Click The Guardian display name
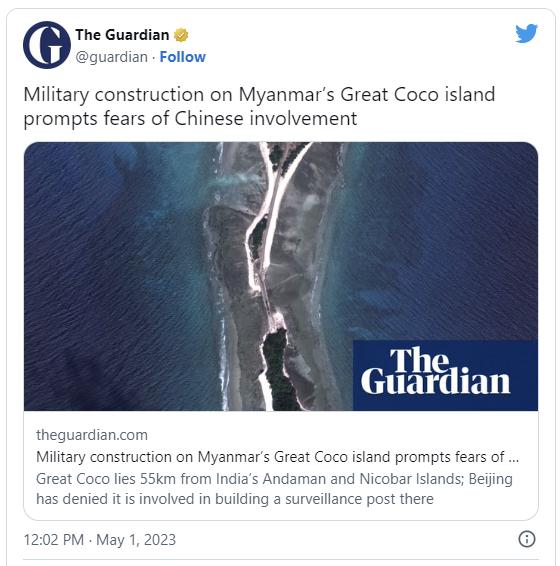560x566 pixels. pos(122,35)
